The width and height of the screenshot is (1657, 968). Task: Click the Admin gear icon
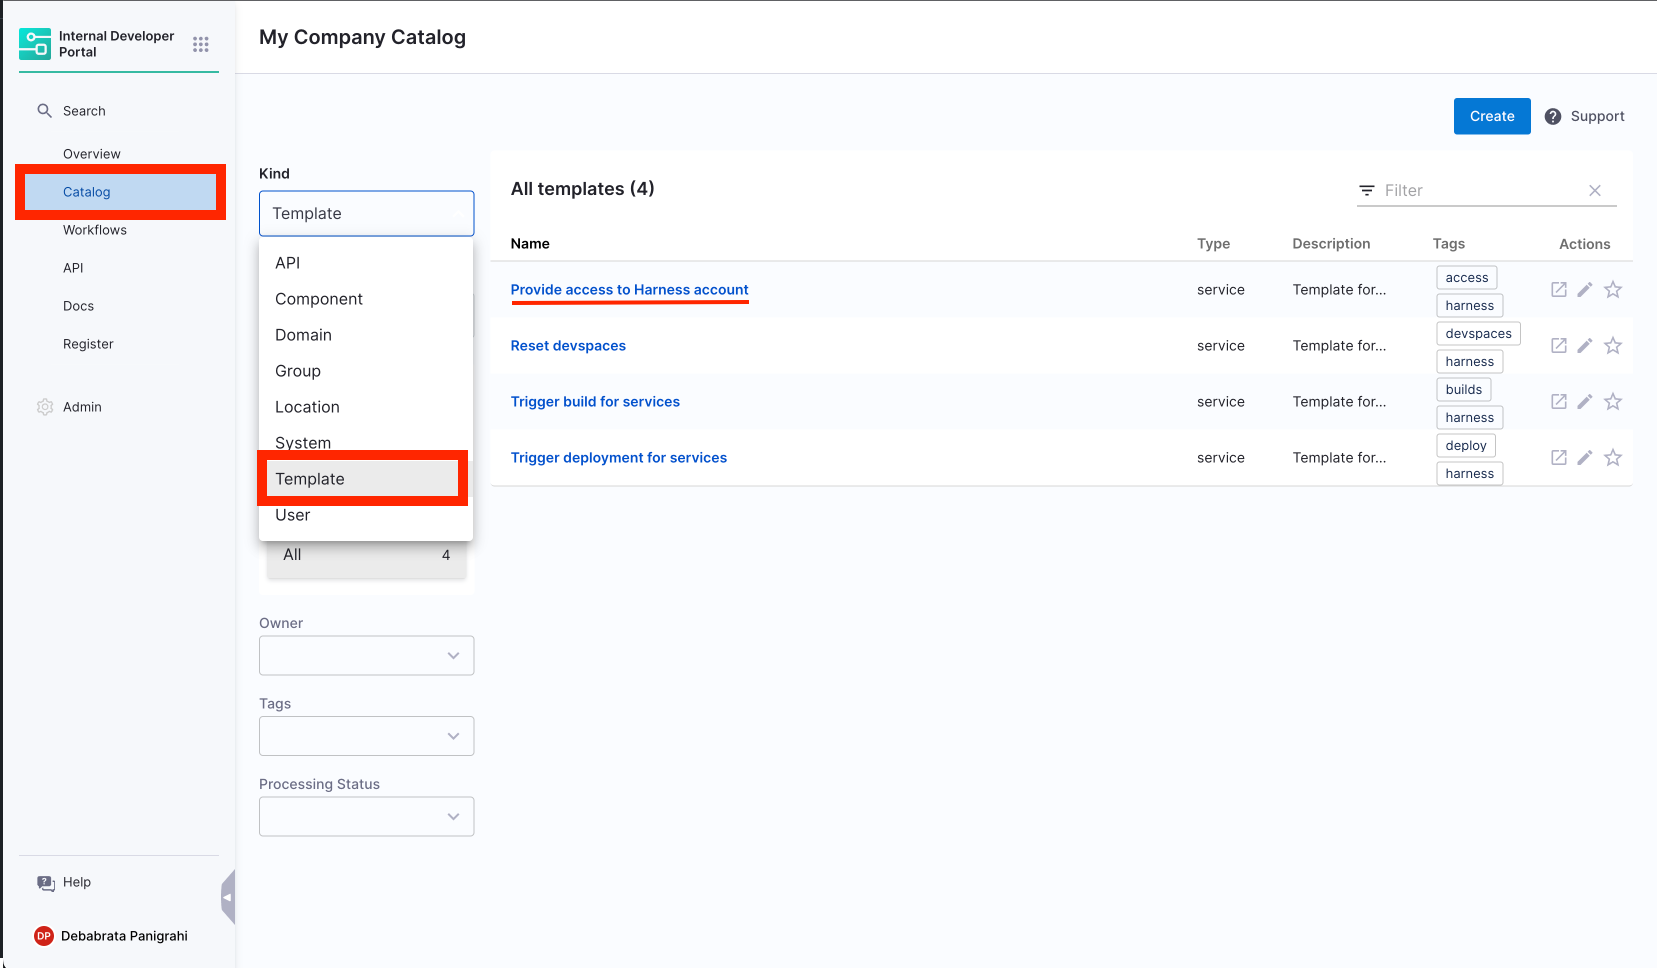coord(45,407)
